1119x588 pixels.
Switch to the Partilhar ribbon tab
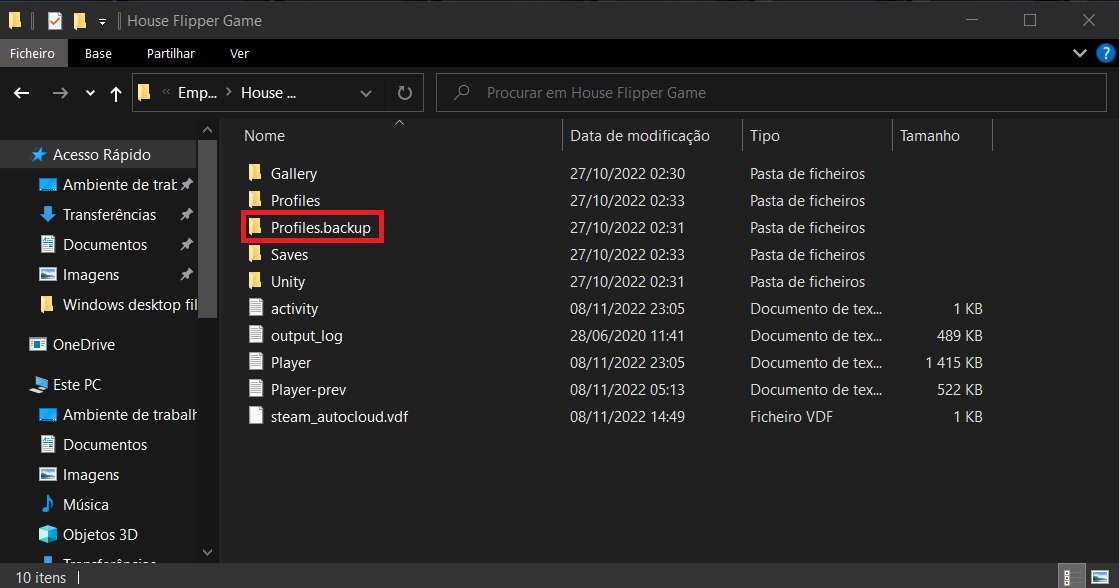(x=170, y=53)
